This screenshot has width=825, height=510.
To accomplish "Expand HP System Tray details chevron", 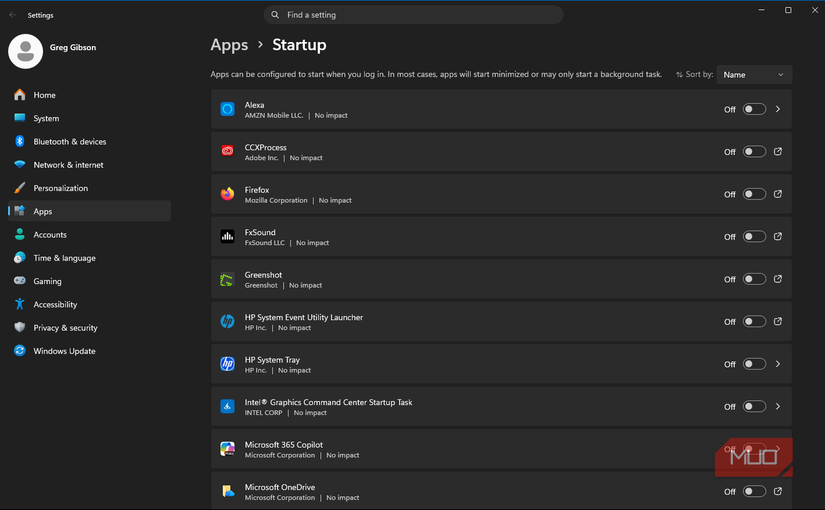I will click(x=778, y=364).
